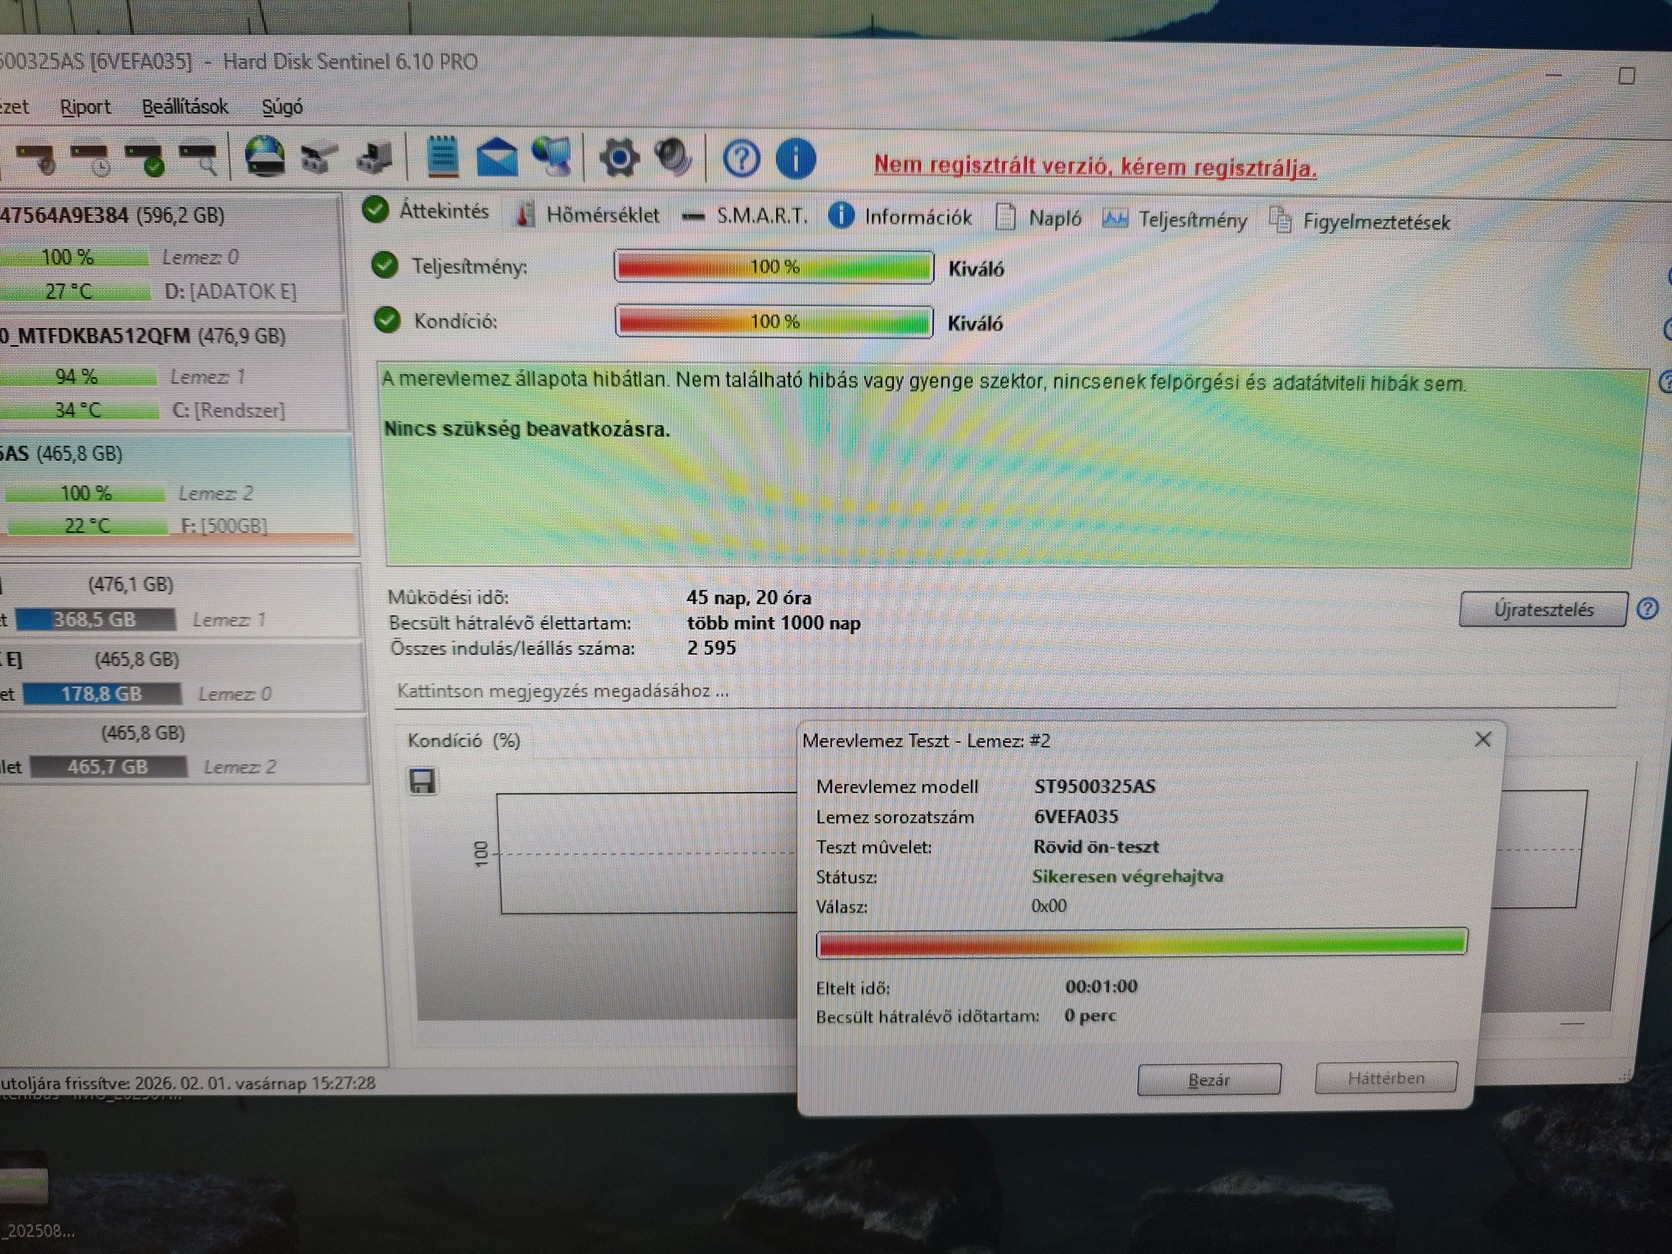
Task: Click the blue envelope e-mail toolbar icon
Action: [497, 158]
